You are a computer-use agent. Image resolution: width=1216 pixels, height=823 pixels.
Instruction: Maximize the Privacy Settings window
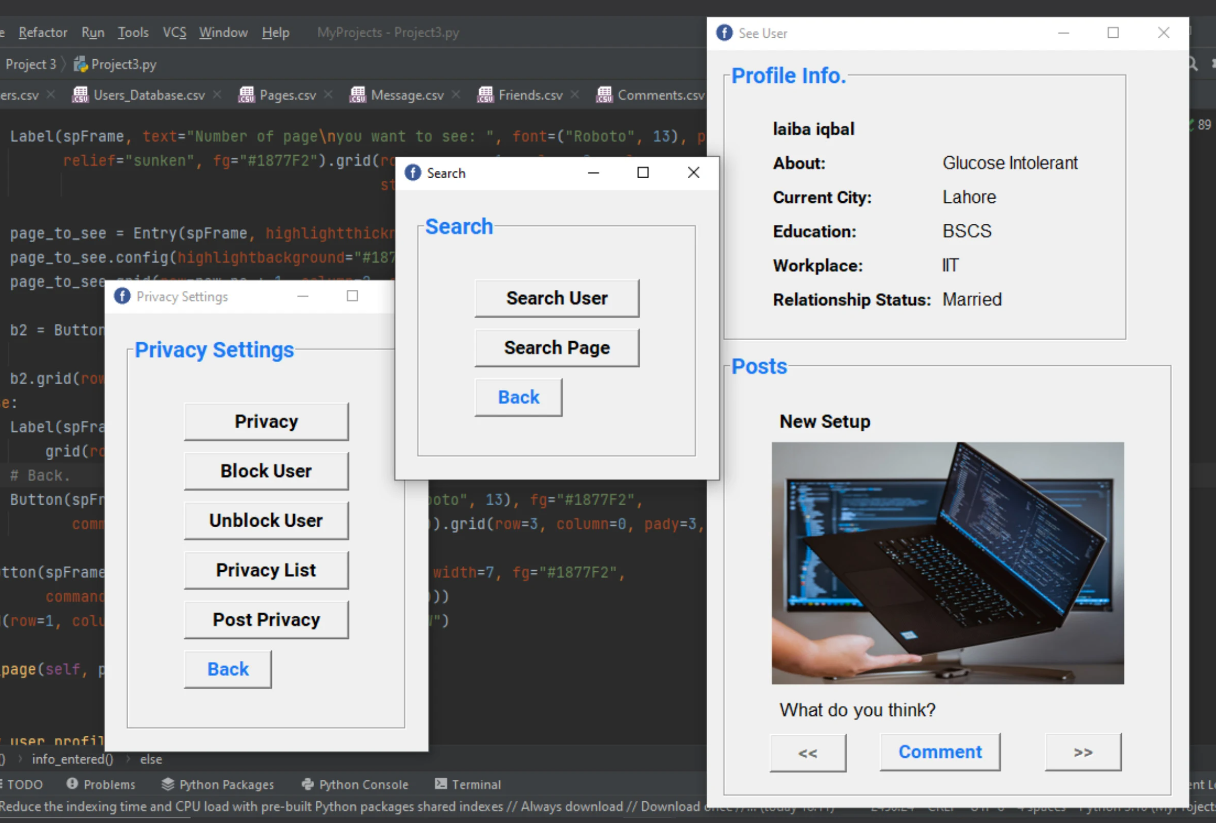pos(352,296)
